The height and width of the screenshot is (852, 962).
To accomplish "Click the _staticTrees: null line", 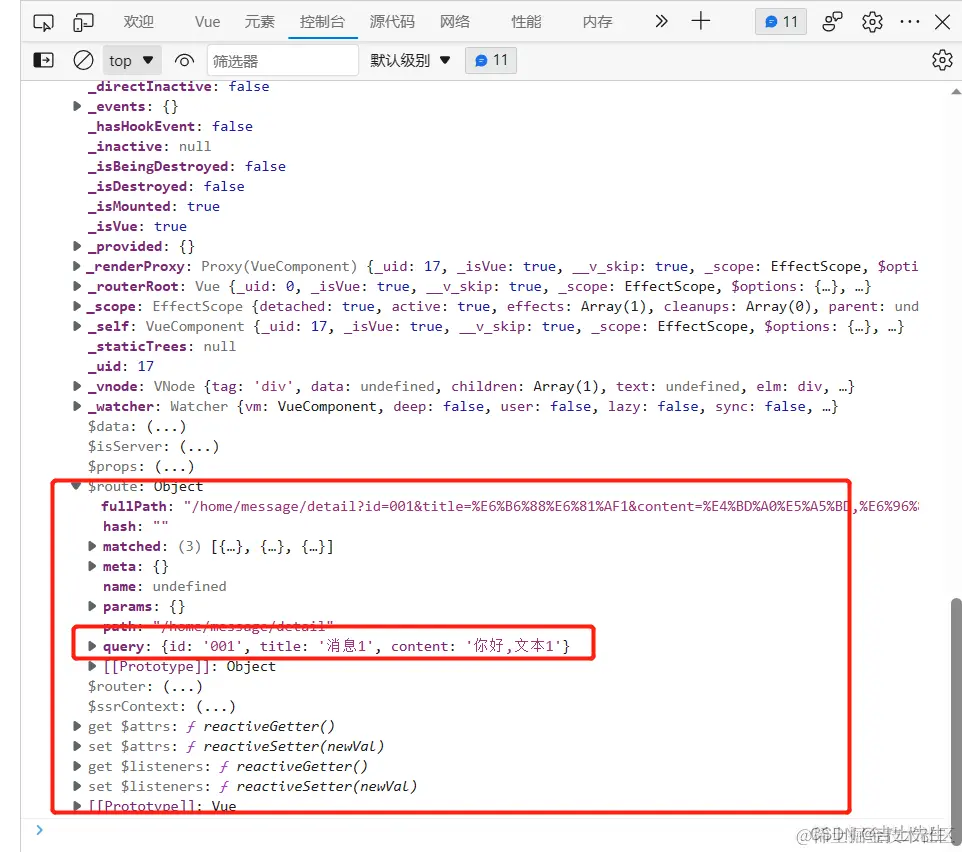I will tap(162, 346).
